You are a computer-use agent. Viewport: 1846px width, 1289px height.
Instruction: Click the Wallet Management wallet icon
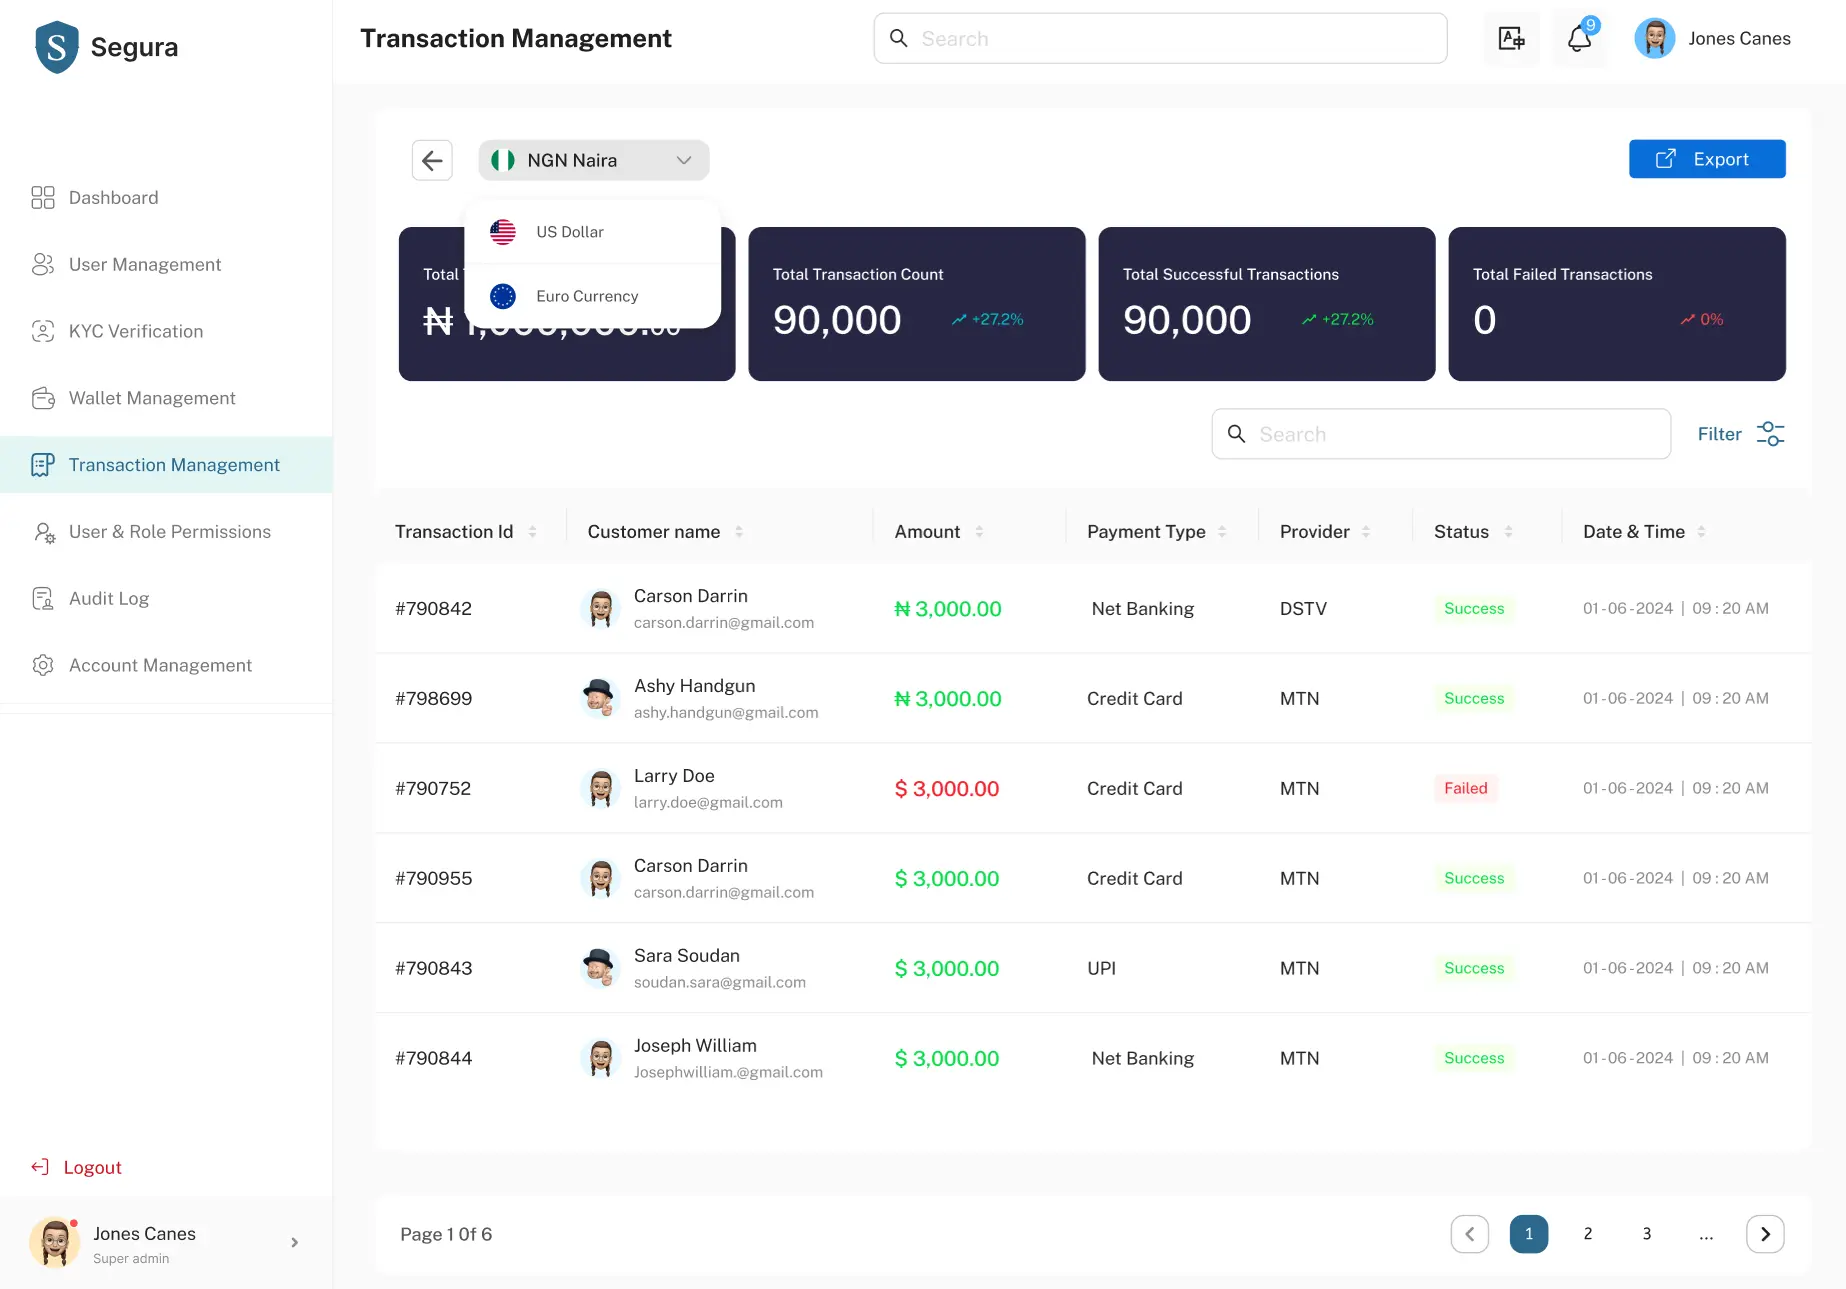[43, 398]
